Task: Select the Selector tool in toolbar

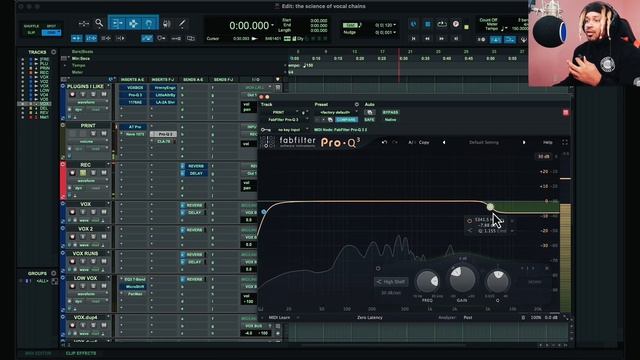Action: [x=133, y=24]
